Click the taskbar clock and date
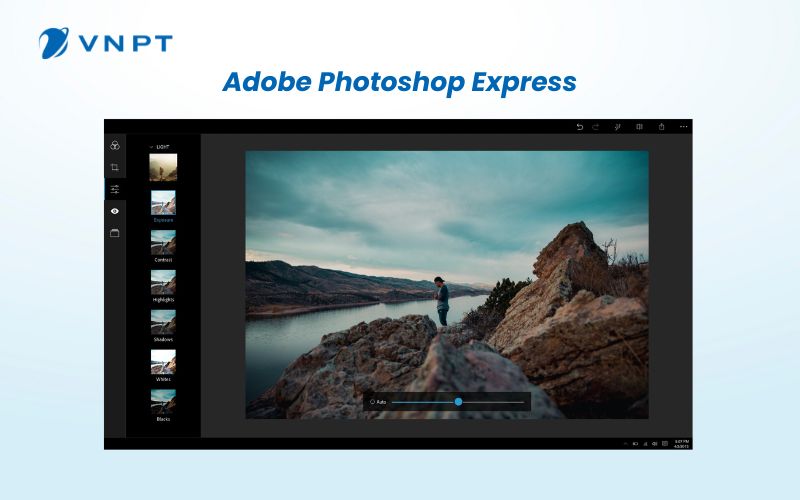Viewport: 800px width, 500px height. [682, 444]
